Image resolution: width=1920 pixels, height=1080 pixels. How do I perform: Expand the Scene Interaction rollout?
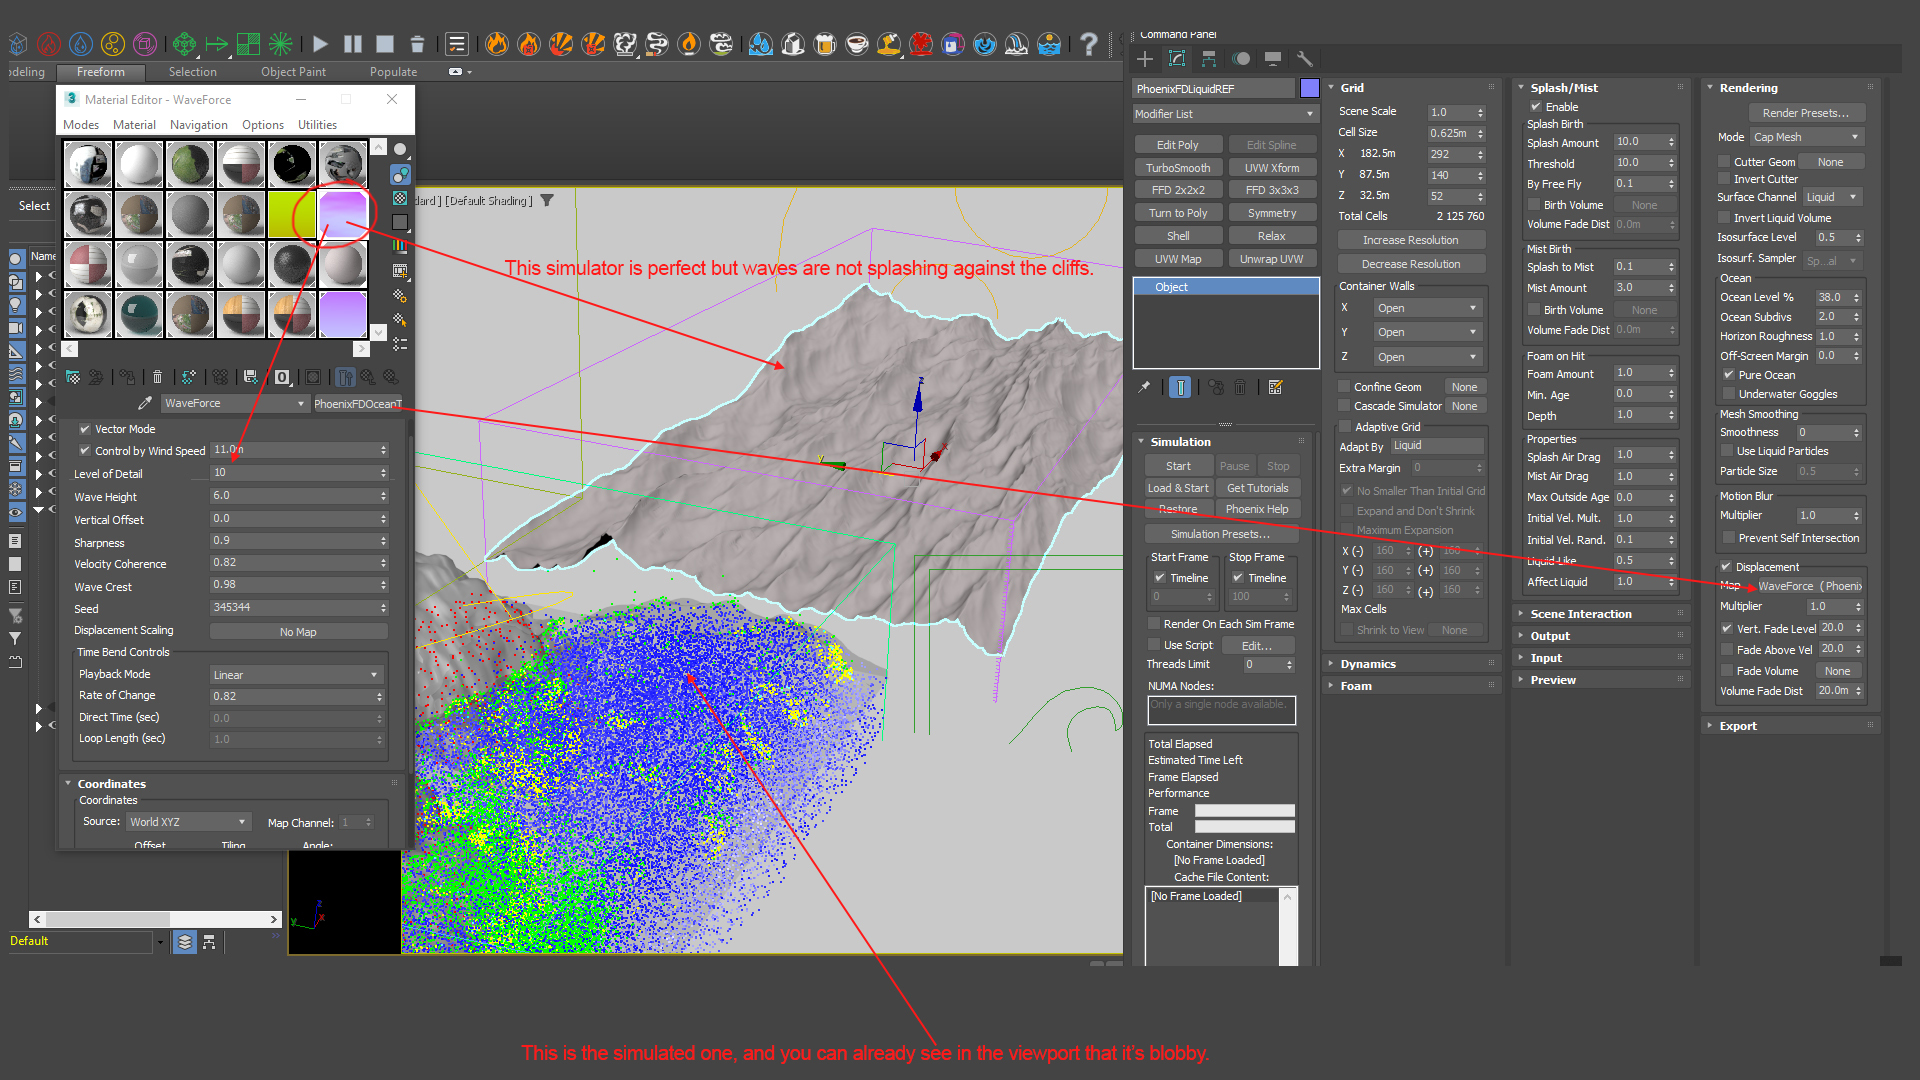[x=1580, y=614]
